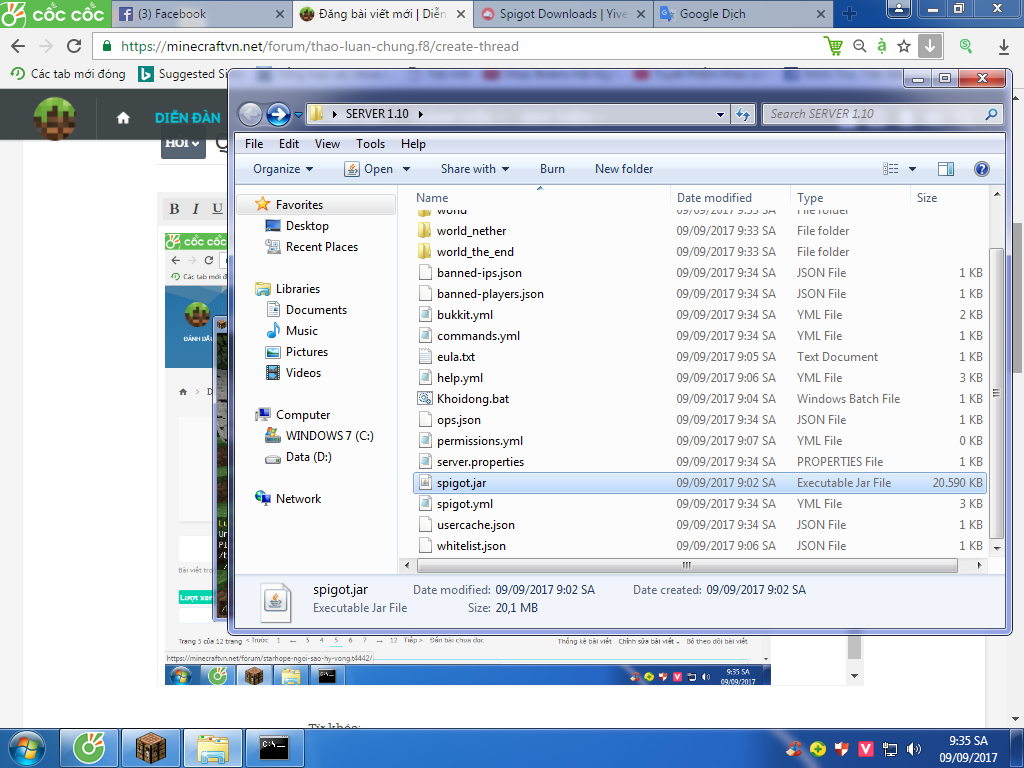Click the shopping cart icon in address bar

point(833,46)
